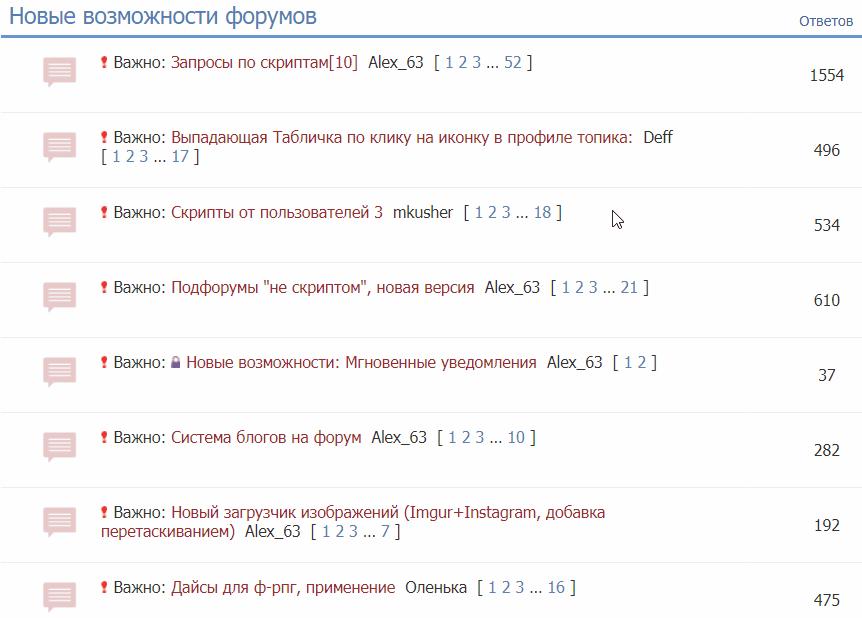
Task: Open topic Система блогов на форум
Action: pyautogui.click(x=266, y=438)
